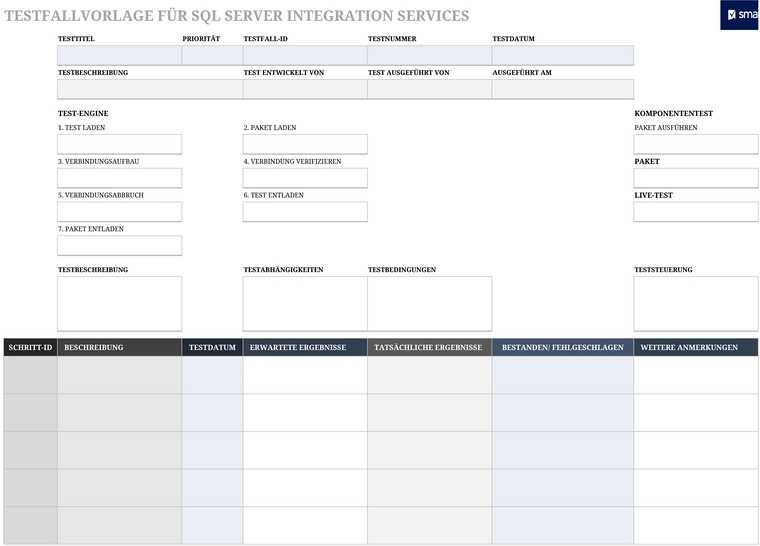The height and width of the screenshot is (546, 760).
Task: Click the TESTDATUM field in the header row
Action: pyautogui.click(x=563, y=55)
